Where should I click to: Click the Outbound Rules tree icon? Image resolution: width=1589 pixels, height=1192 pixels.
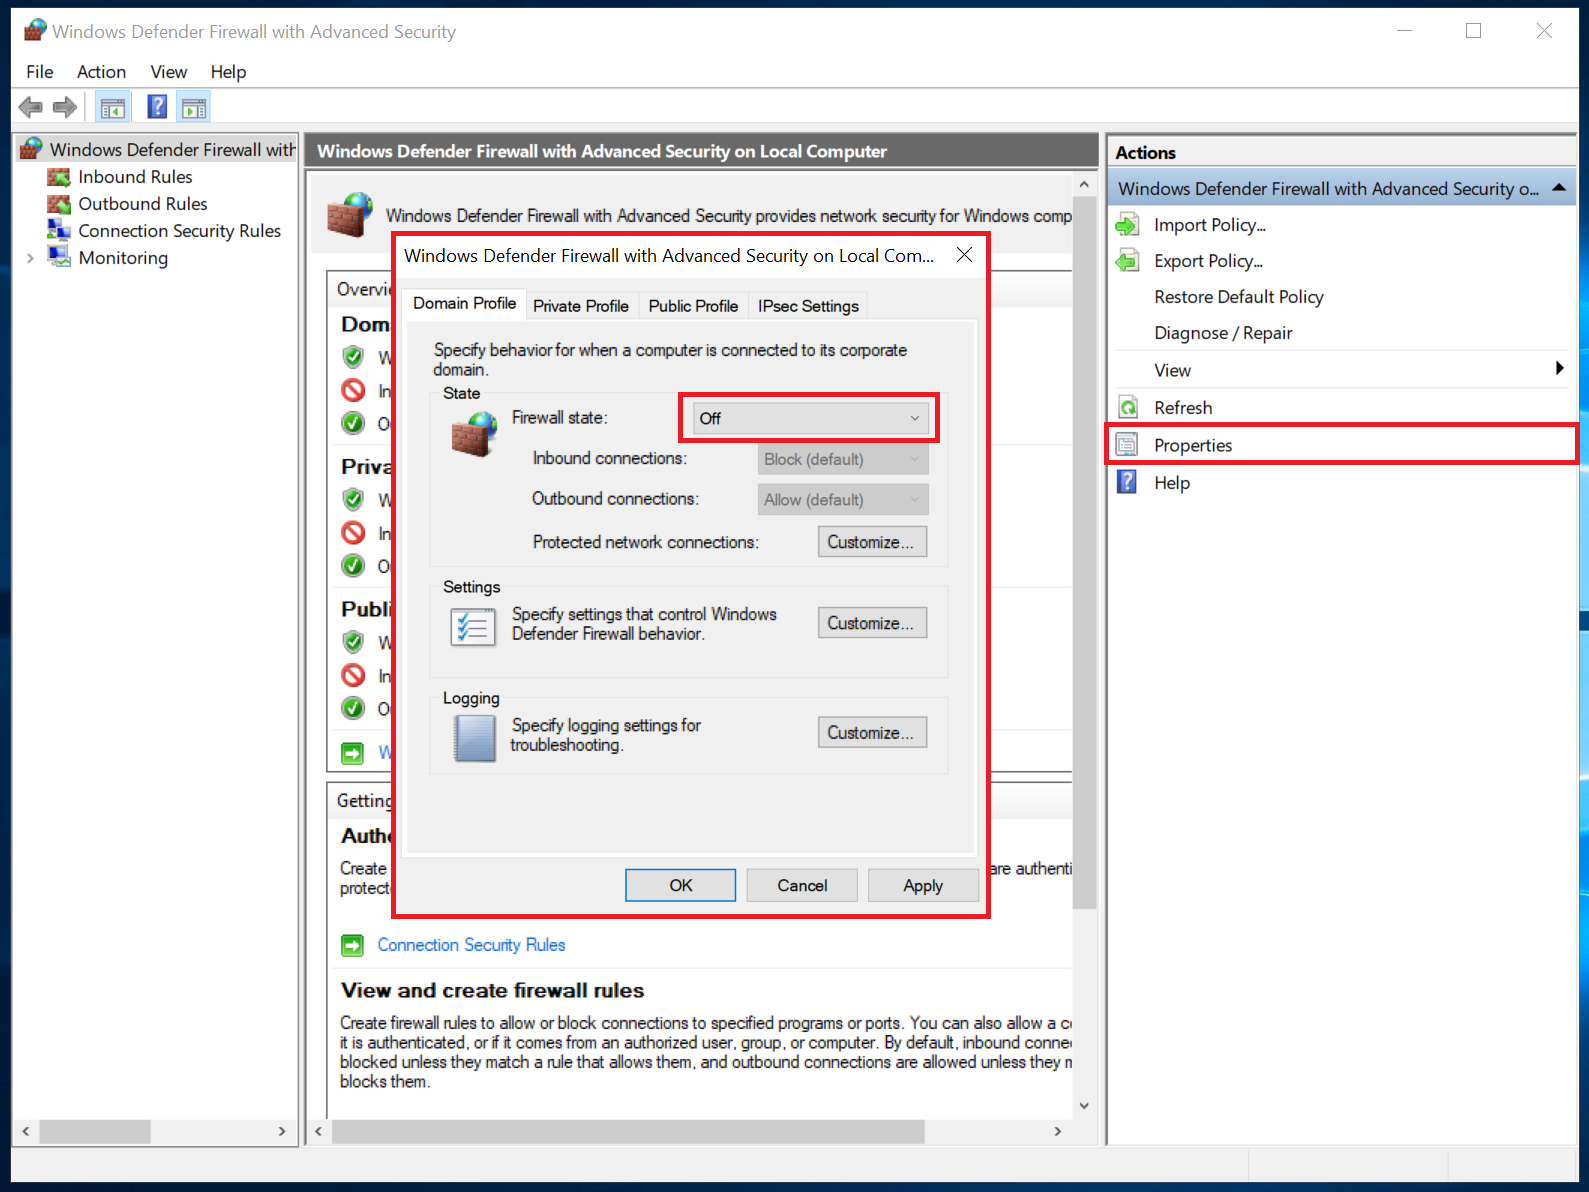point(59,204)
